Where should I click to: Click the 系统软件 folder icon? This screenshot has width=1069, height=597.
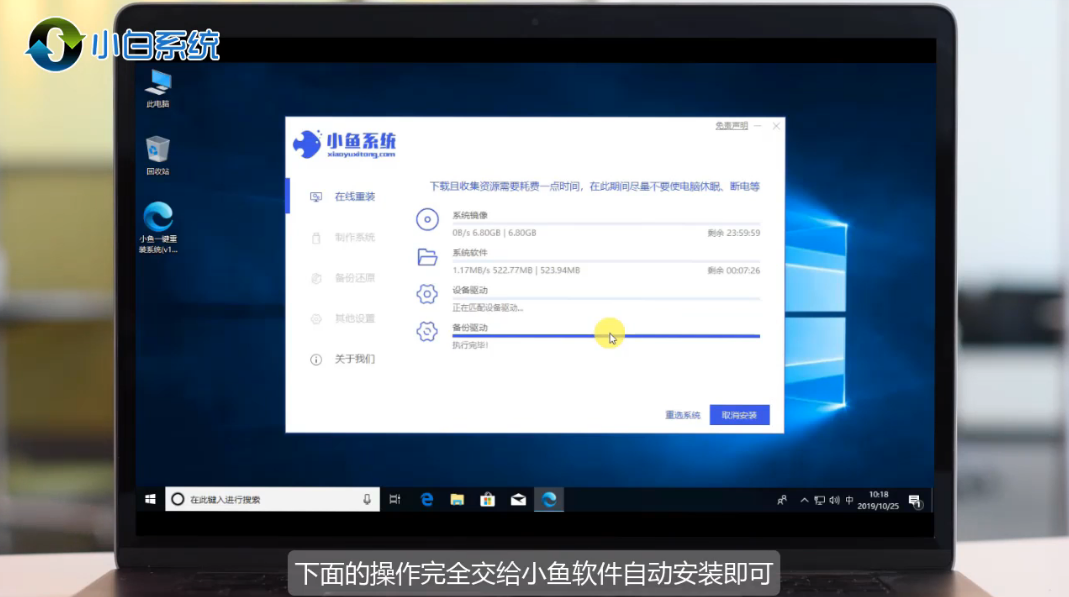tap(427, 257)
